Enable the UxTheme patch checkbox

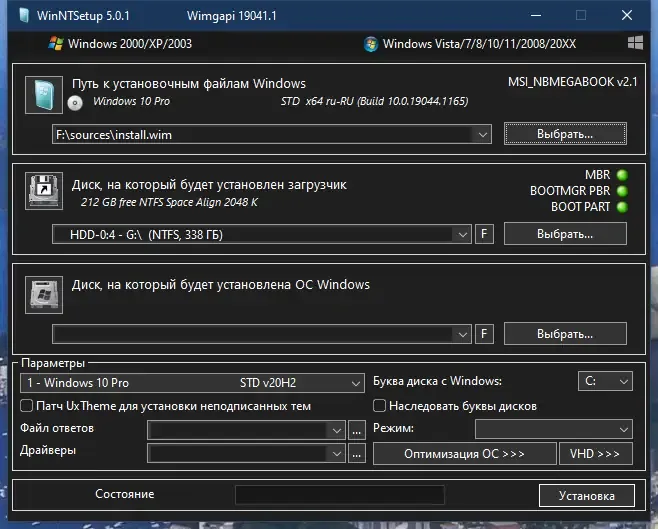pyautogui.click(x=26, y=406)
